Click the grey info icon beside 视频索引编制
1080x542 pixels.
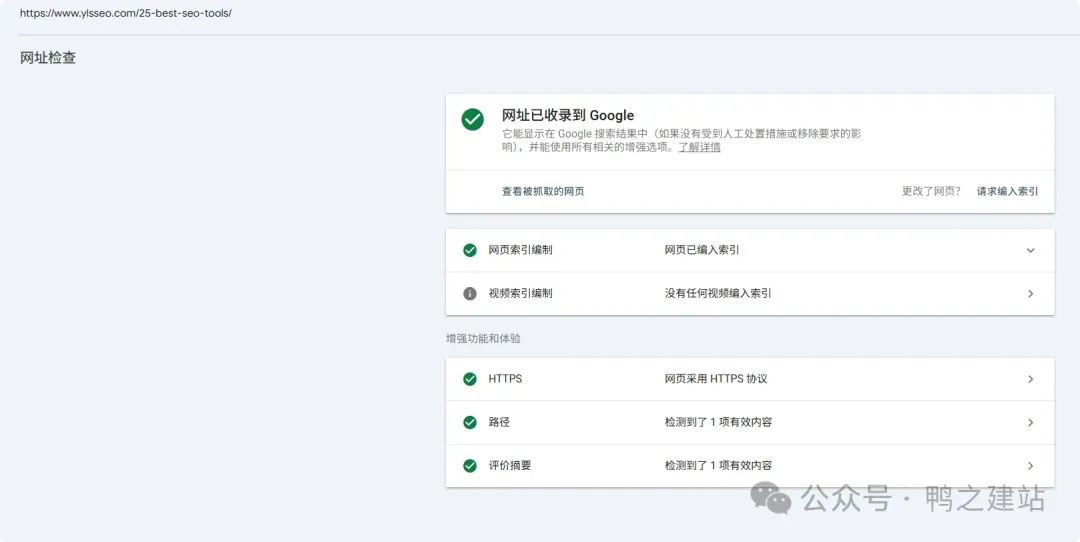click(x=470, y=293)
